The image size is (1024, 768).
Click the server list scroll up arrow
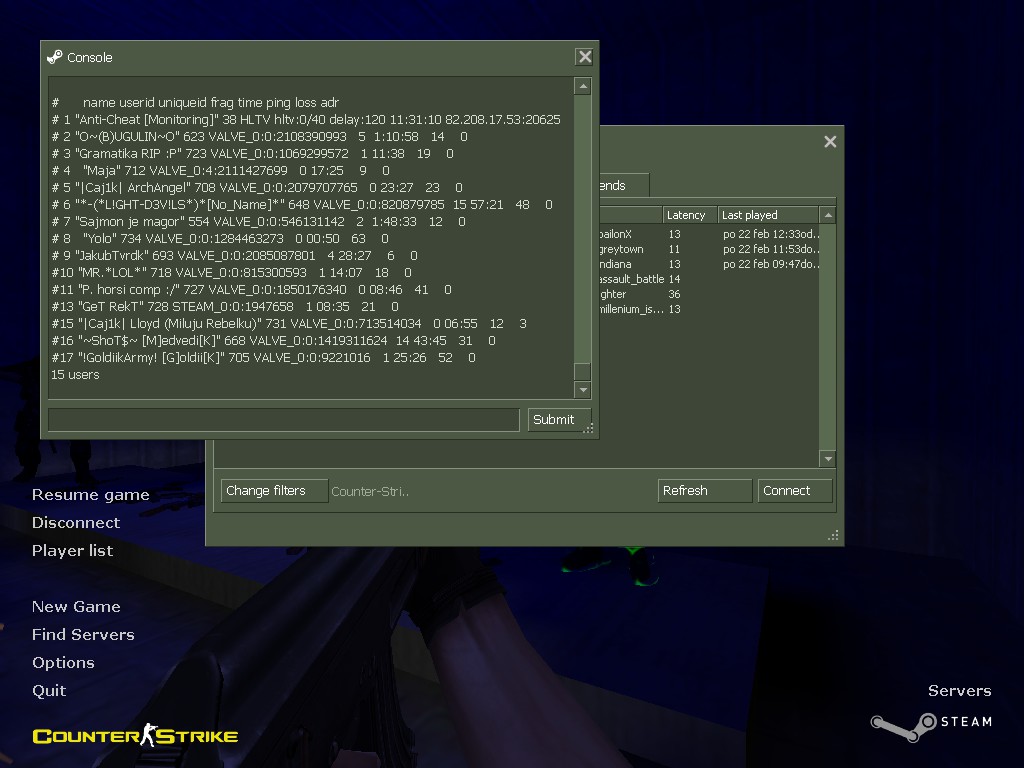click(x=827, y=215)
